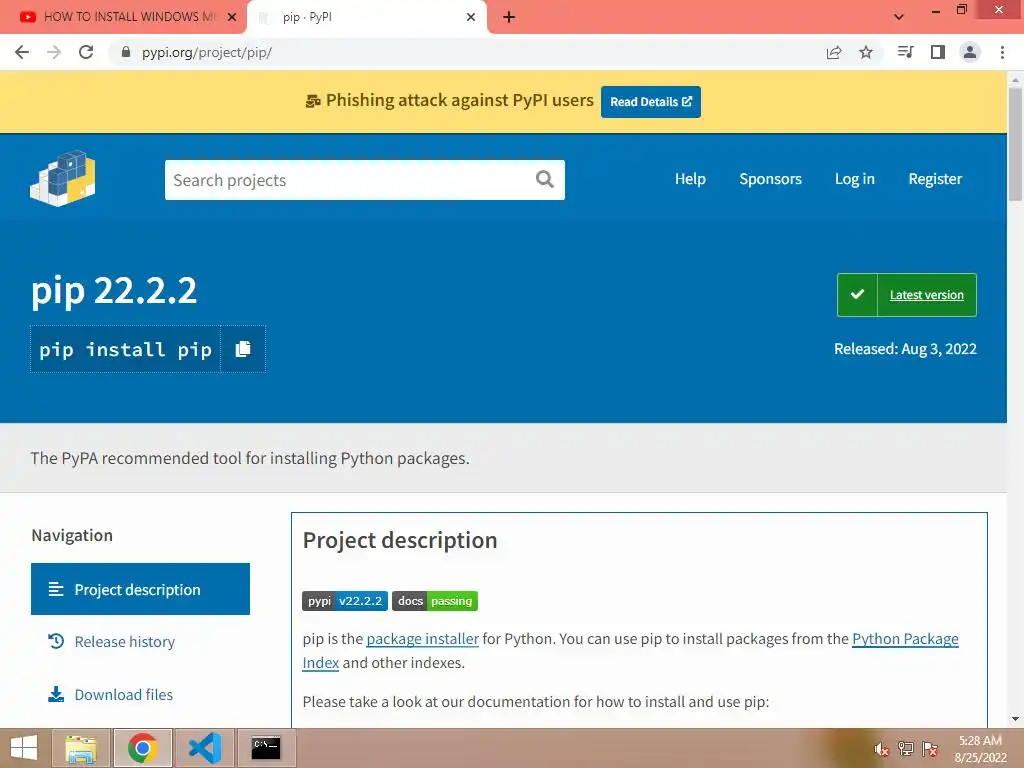Click the search magnifier icon
The width and height of the screenshot is (1024, 768).
click(x=545, y=179)
